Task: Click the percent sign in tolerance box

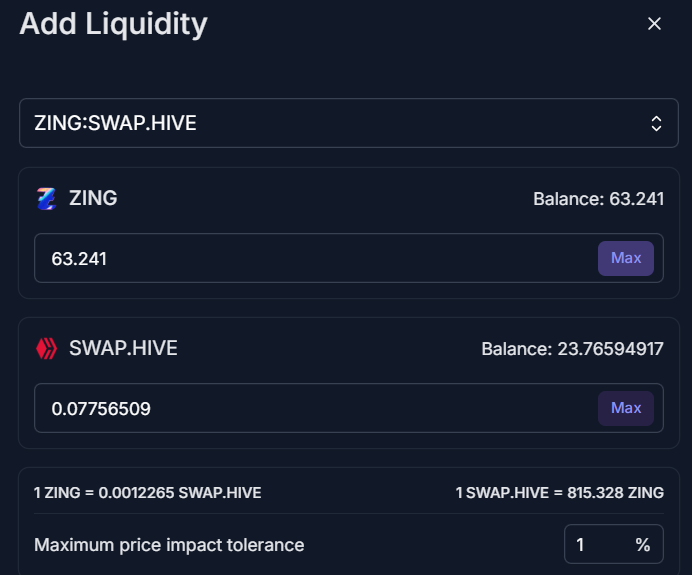Action: click(x=643, y=545)
